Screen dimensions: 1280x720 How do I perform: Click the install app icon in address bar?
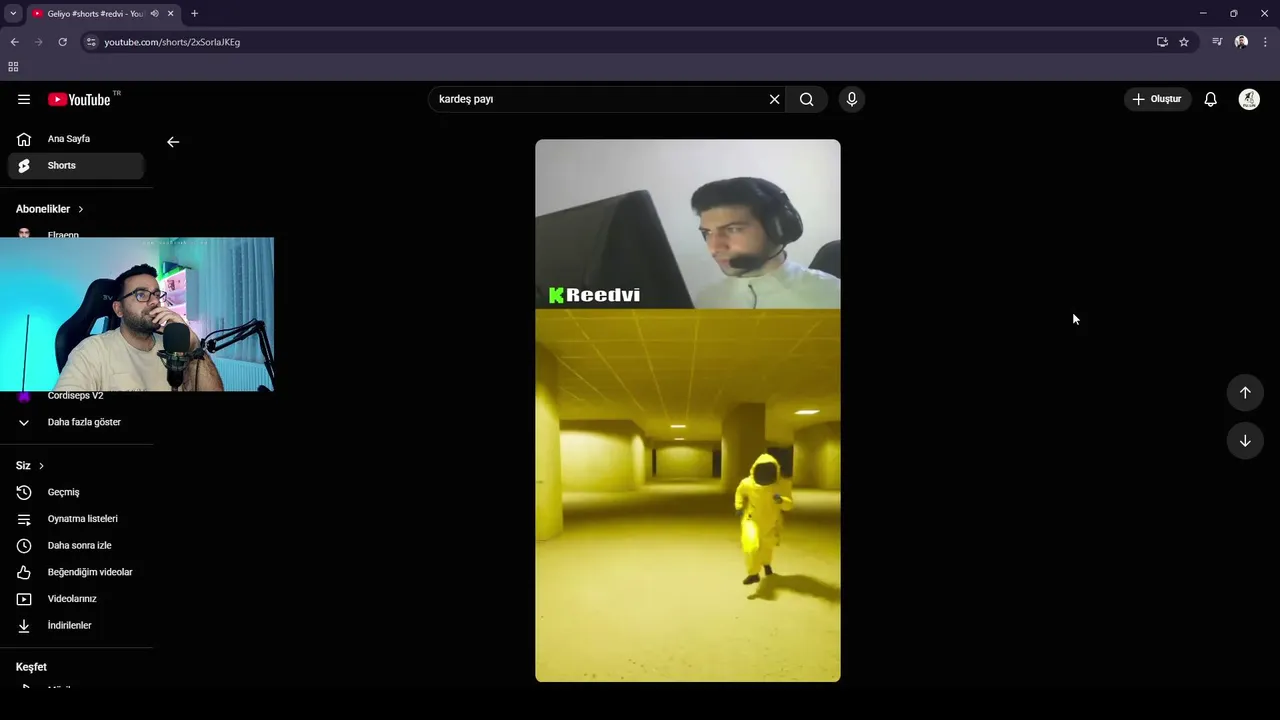[x=1162, y=42]
